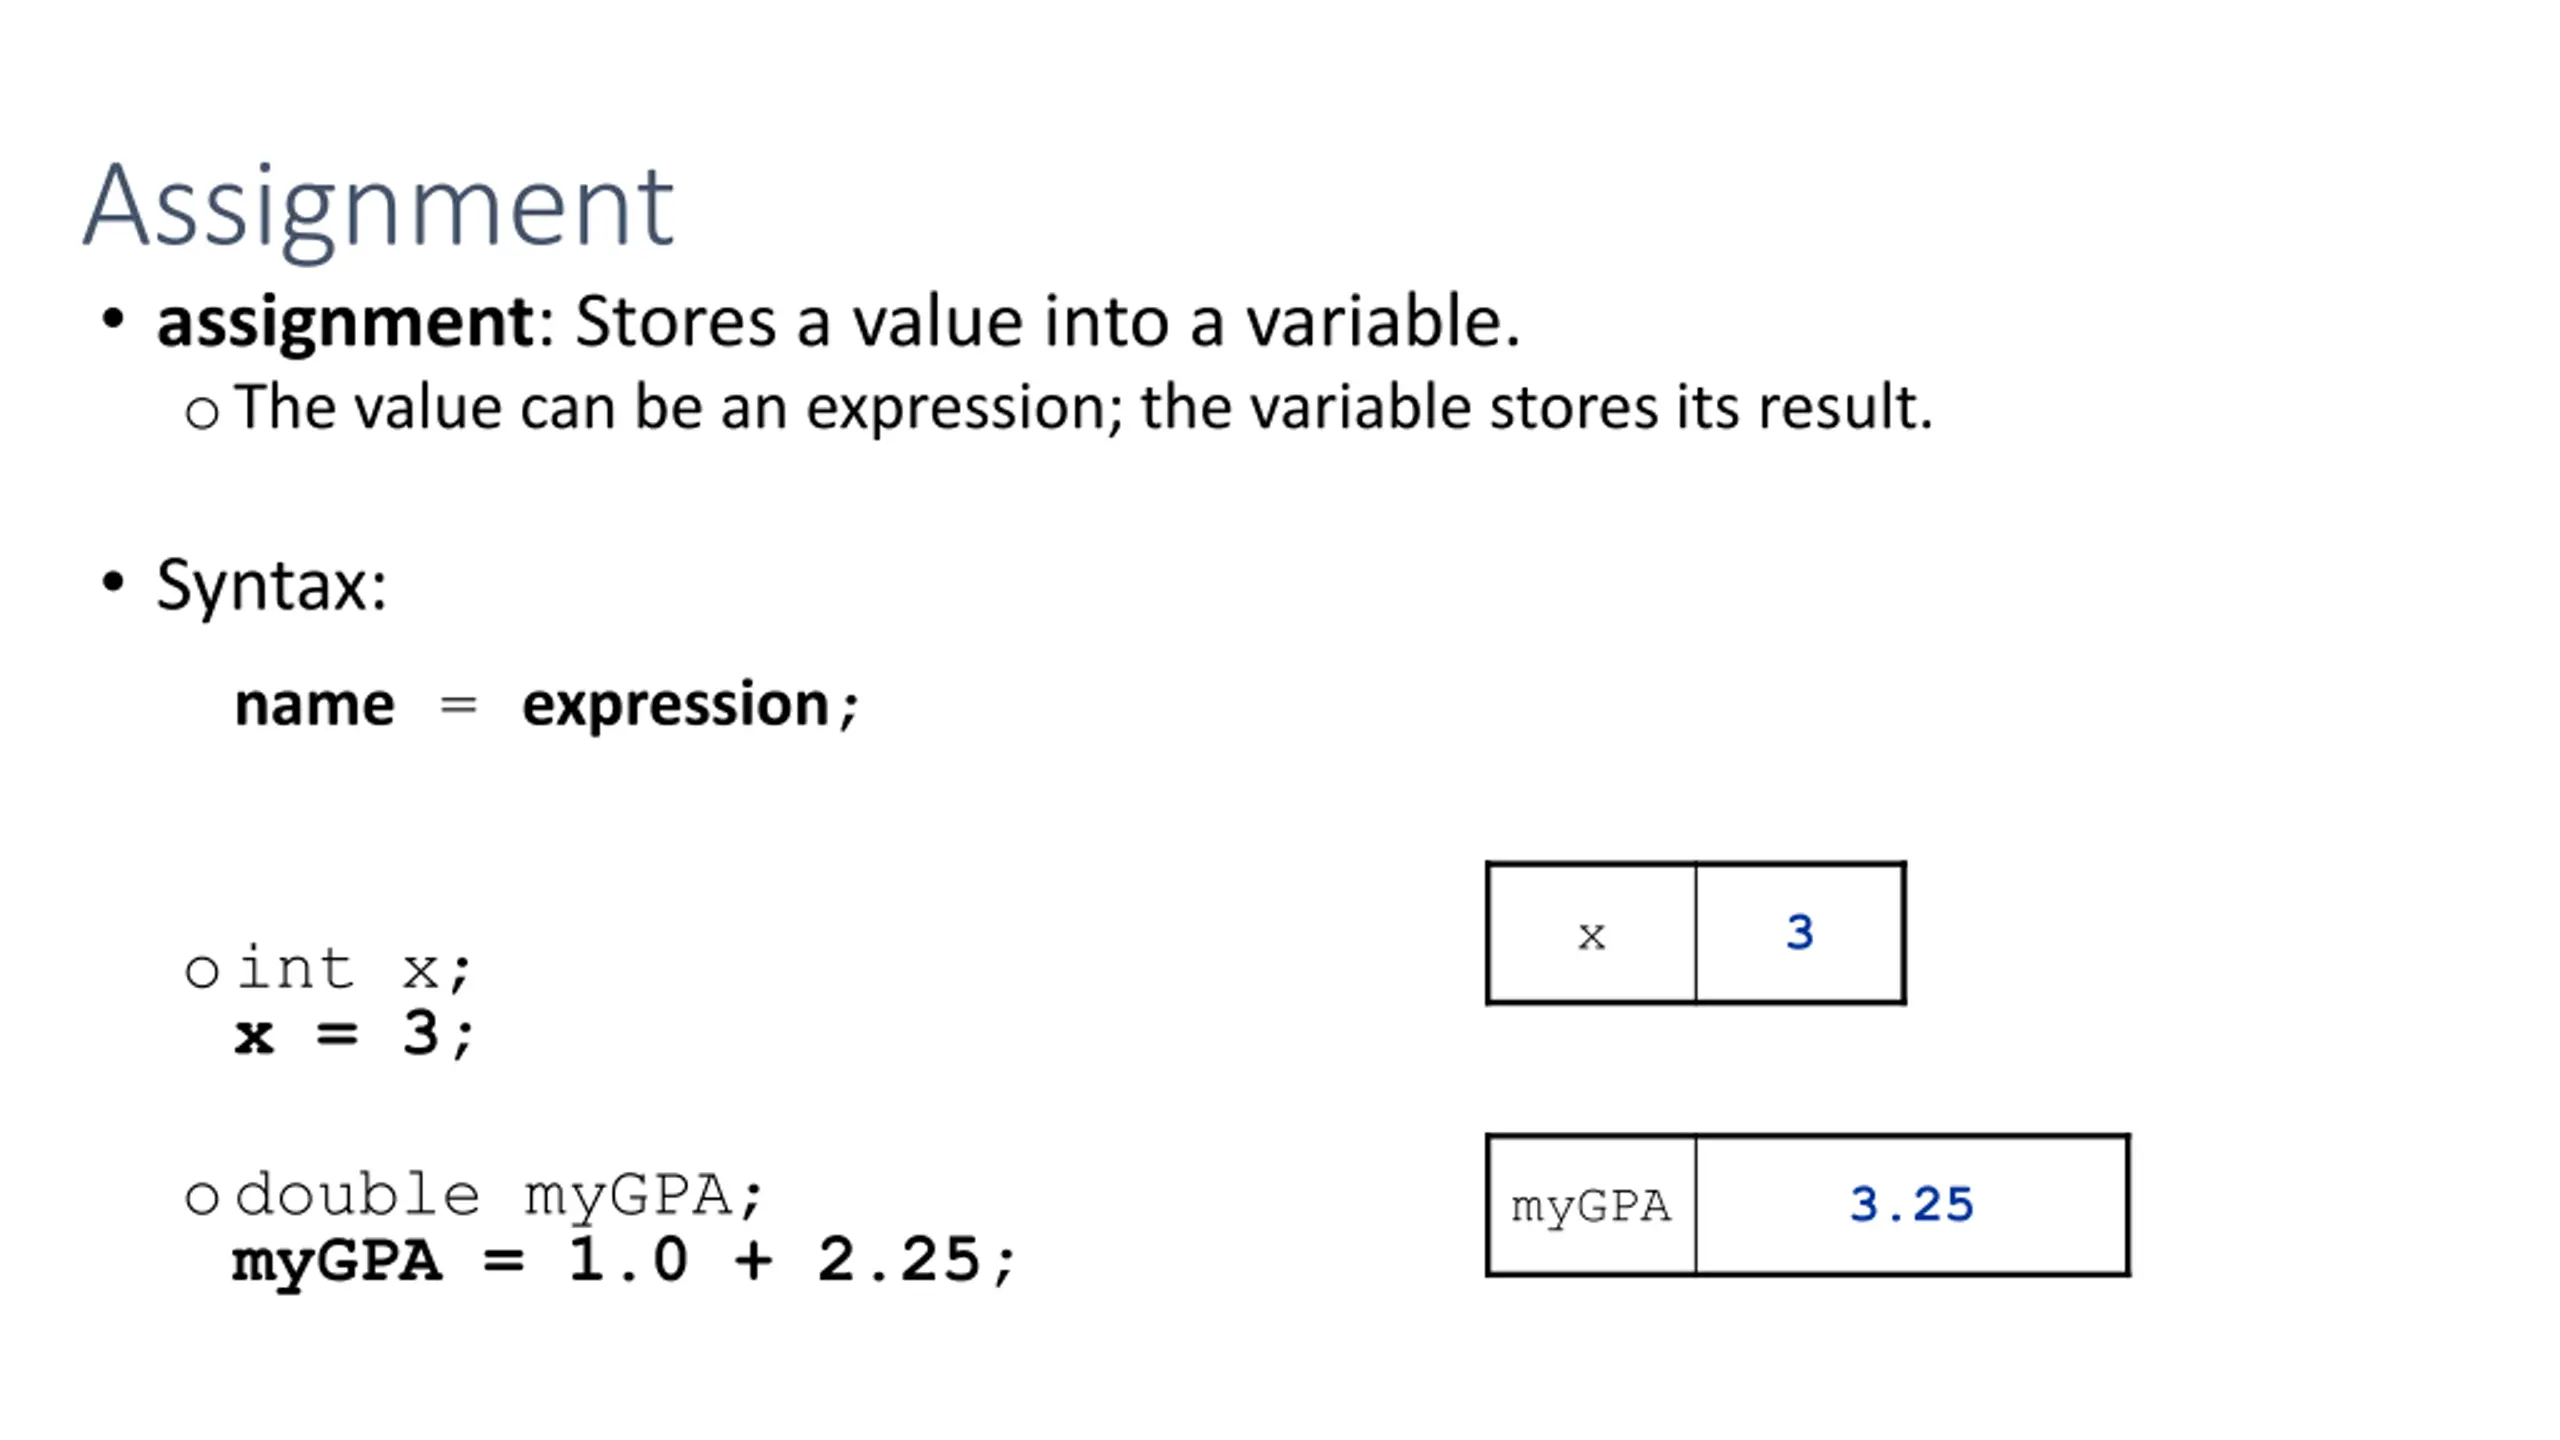Screen dimensions: 2560x1440
Task: Click the equals sign between name and expression
Action: click(x=458, y=705)
